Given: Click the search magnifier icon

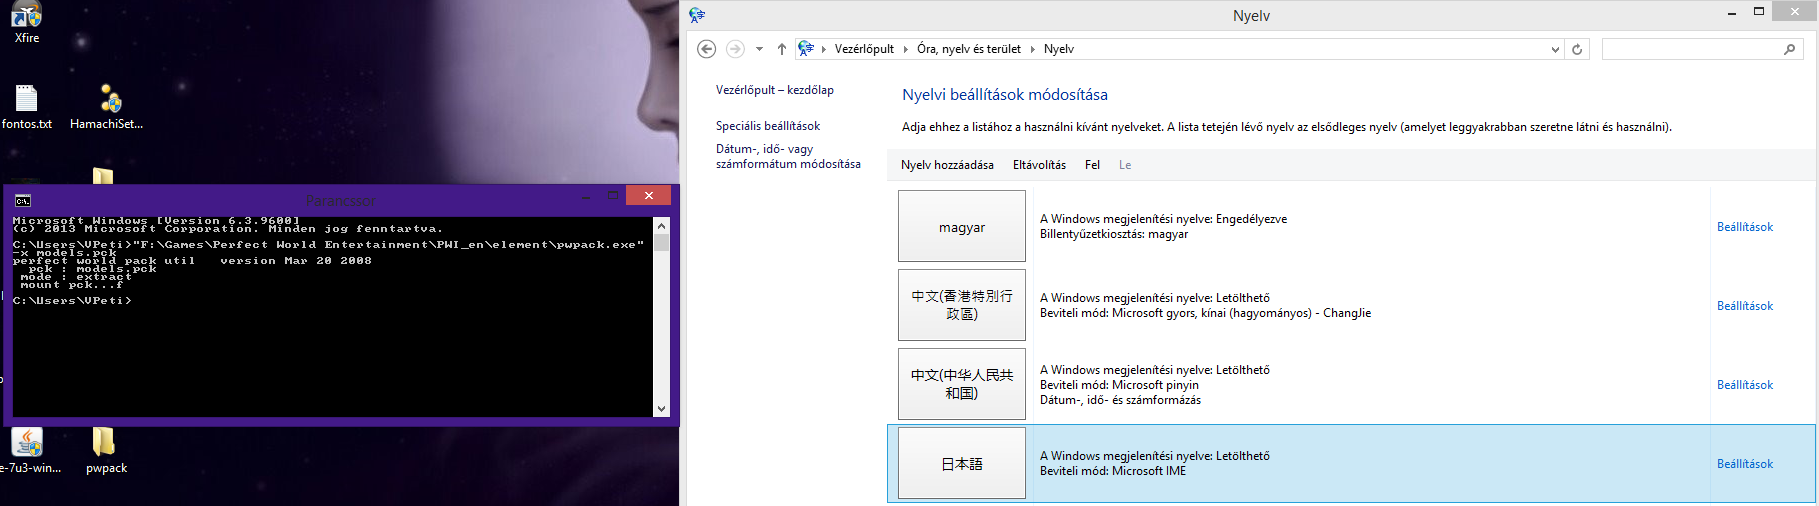Looking at the screenshot, I should (x=1789, y=49).
